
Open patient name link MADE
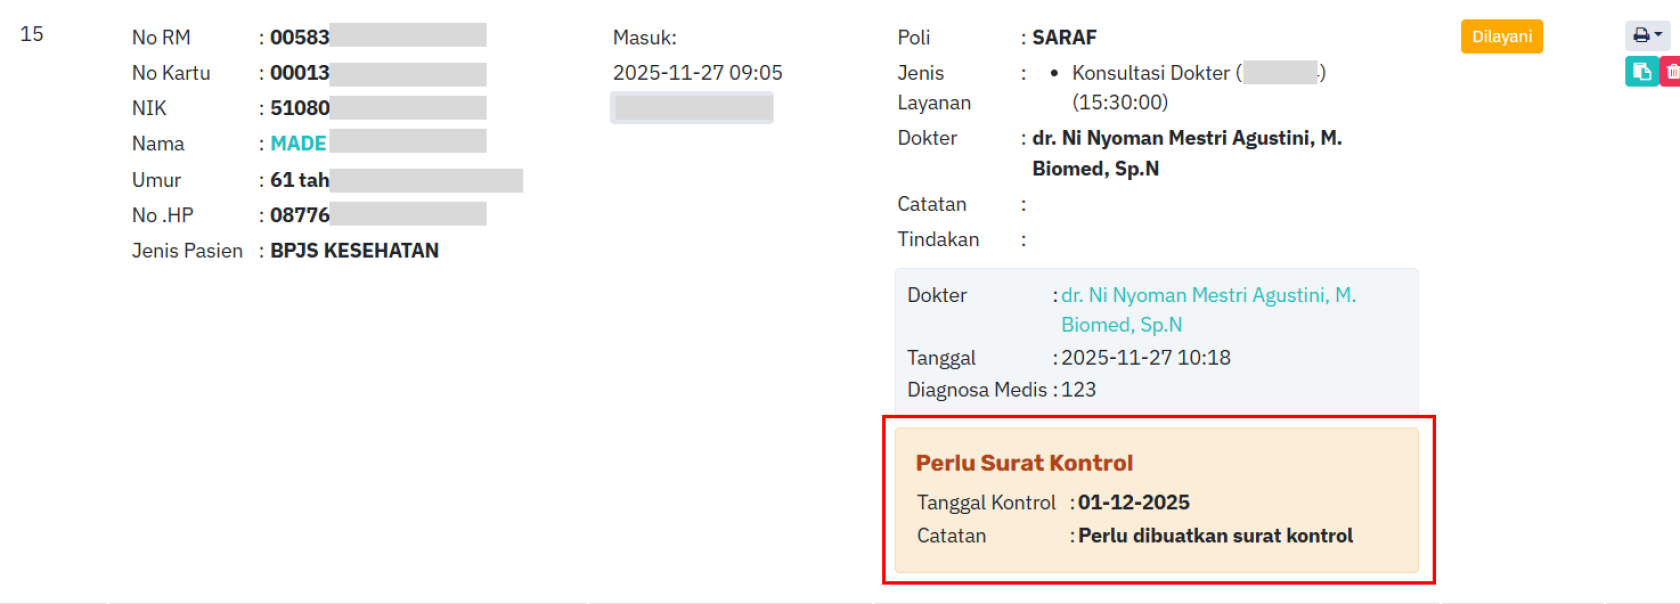(298, 144)
